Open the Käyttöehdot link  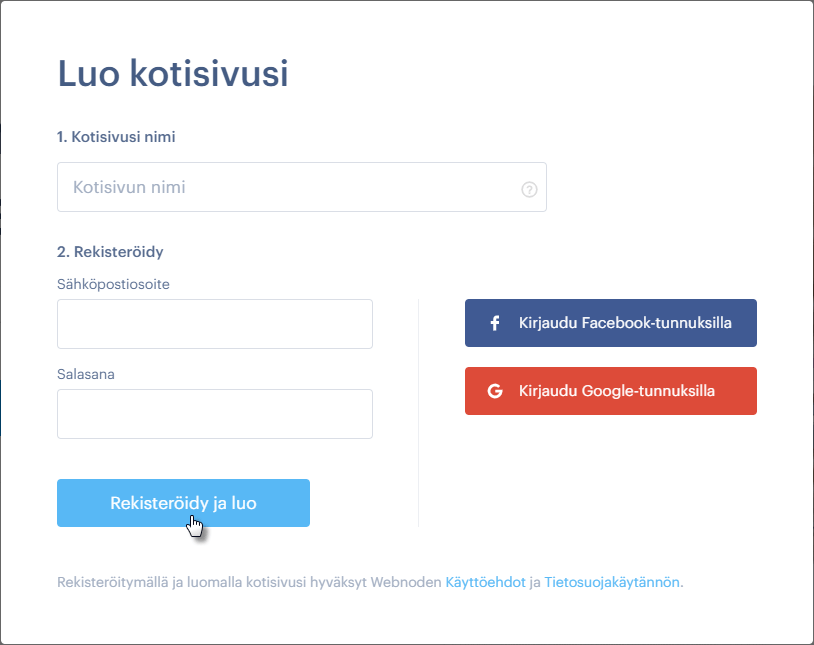(x=485, y=582)
